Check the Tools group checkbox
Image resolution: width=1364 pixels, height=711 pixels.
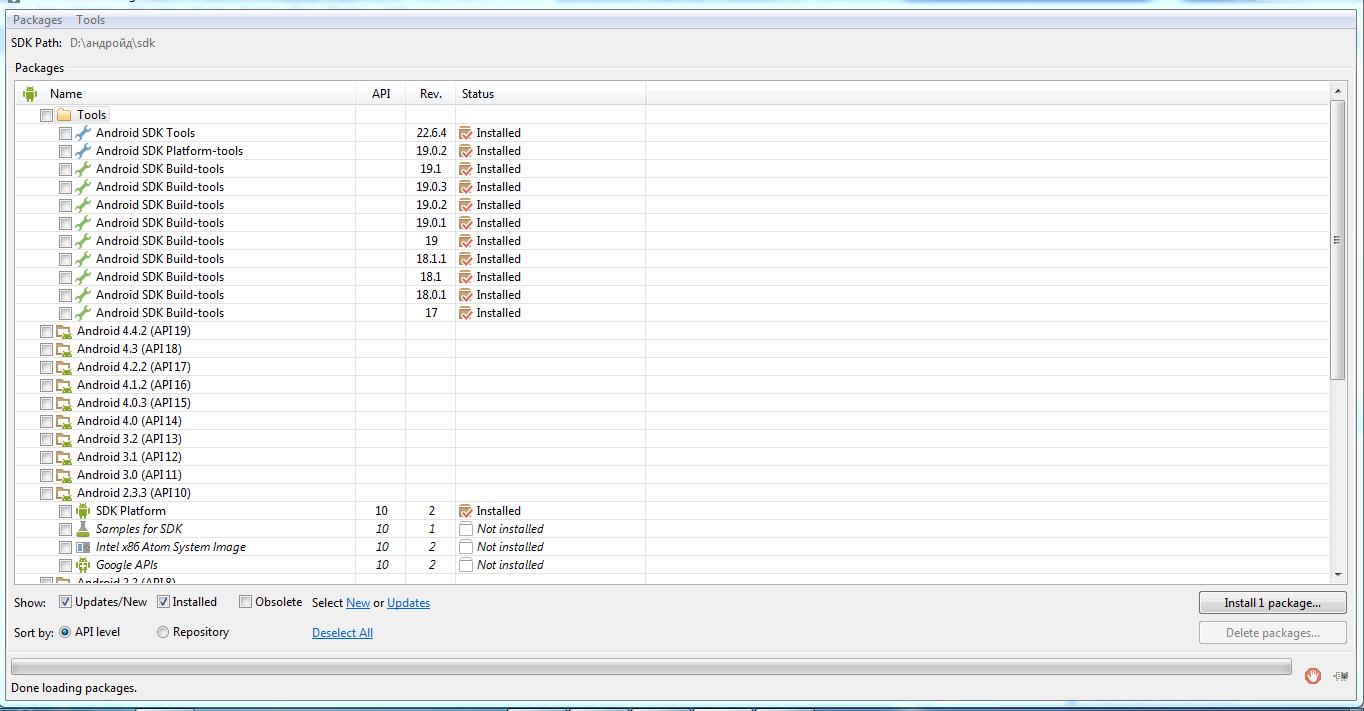(x=46, y=115)
